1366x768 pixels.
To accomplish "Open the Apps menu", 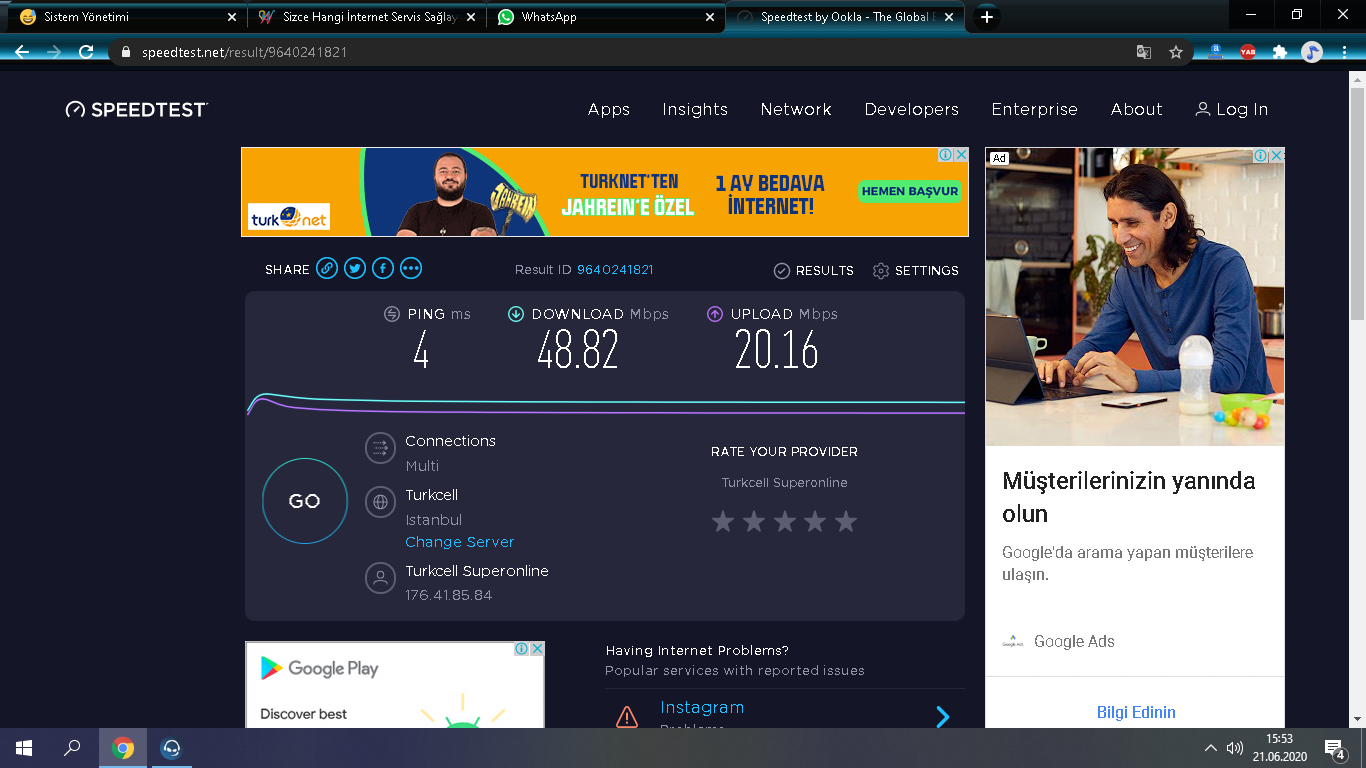I will [x=609, y=109].
